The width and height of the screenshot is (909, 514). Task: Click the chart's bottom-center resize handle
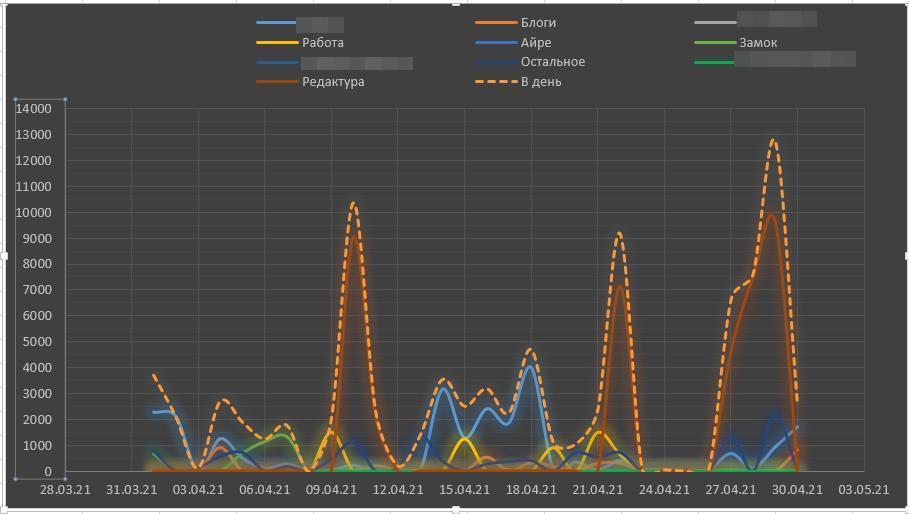(456, 510)
